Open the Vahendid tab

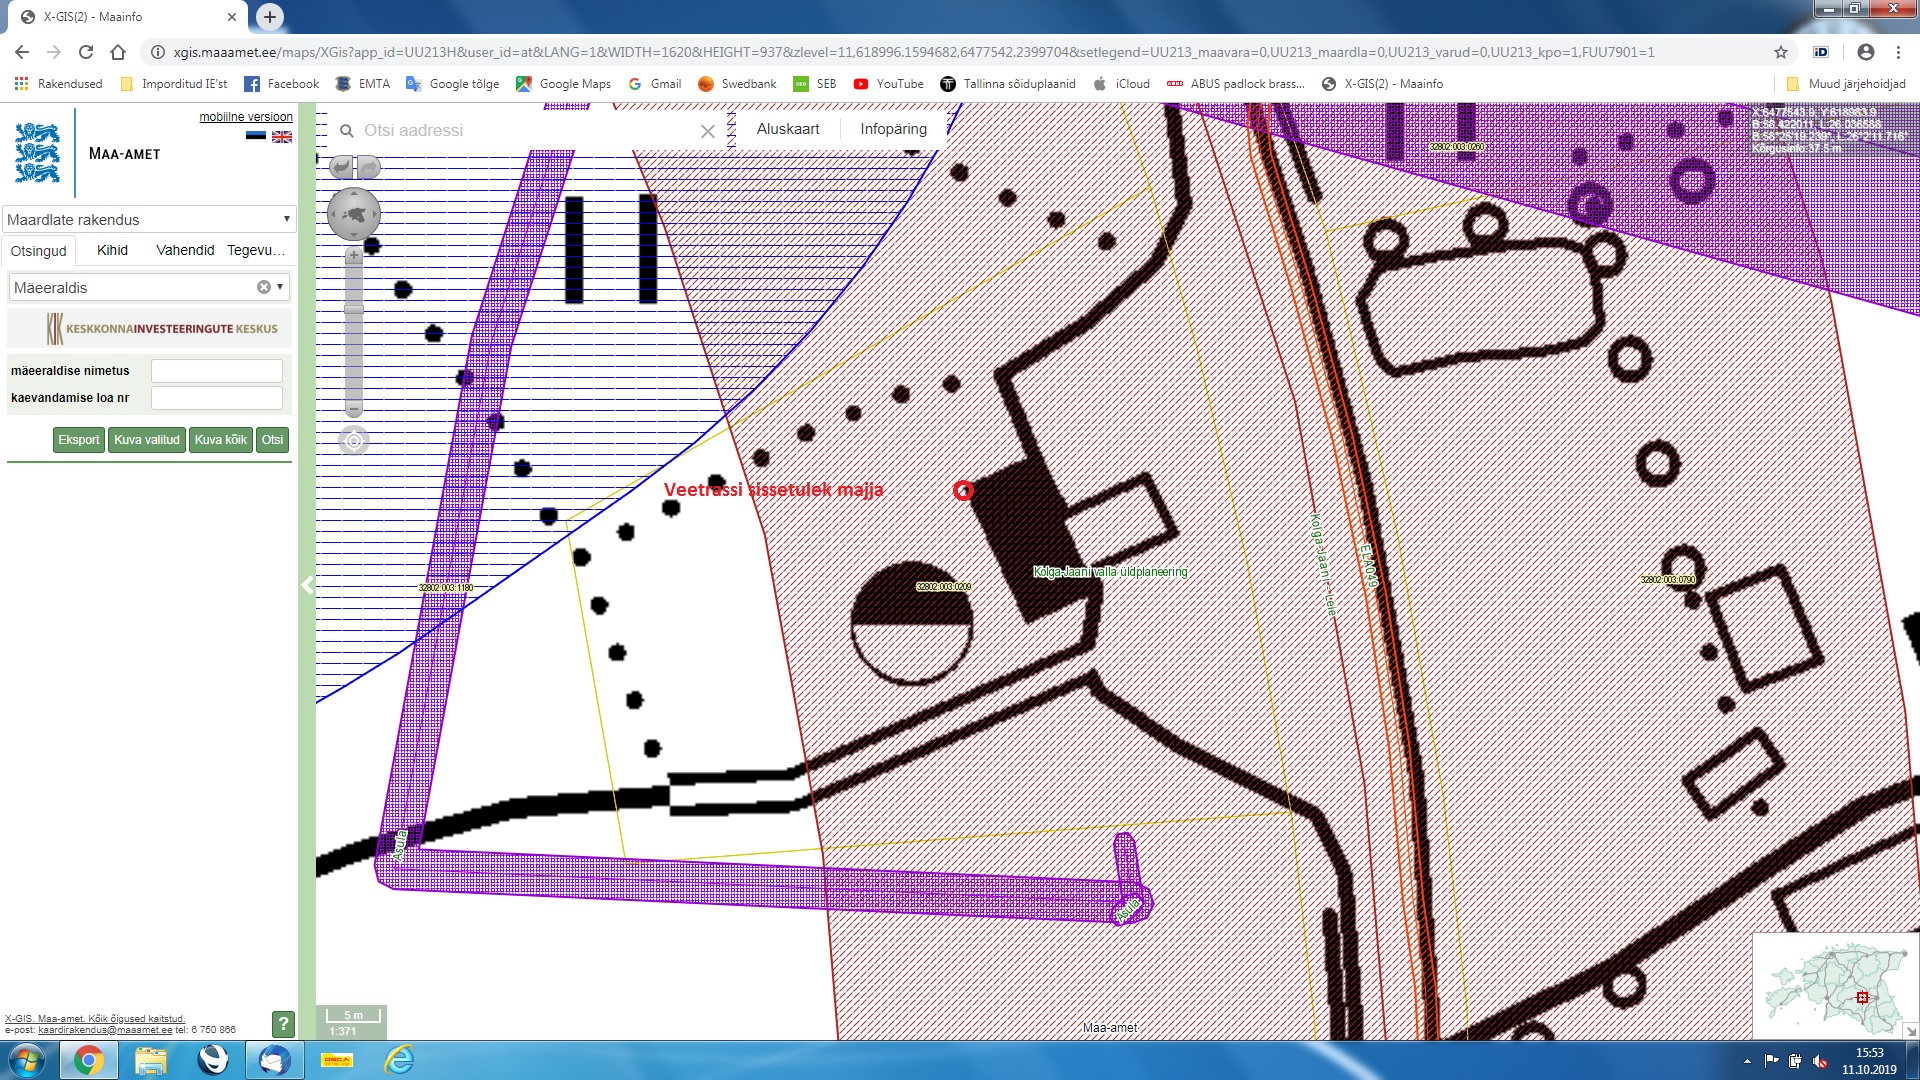pyautogui.click(x=185, y=250)
